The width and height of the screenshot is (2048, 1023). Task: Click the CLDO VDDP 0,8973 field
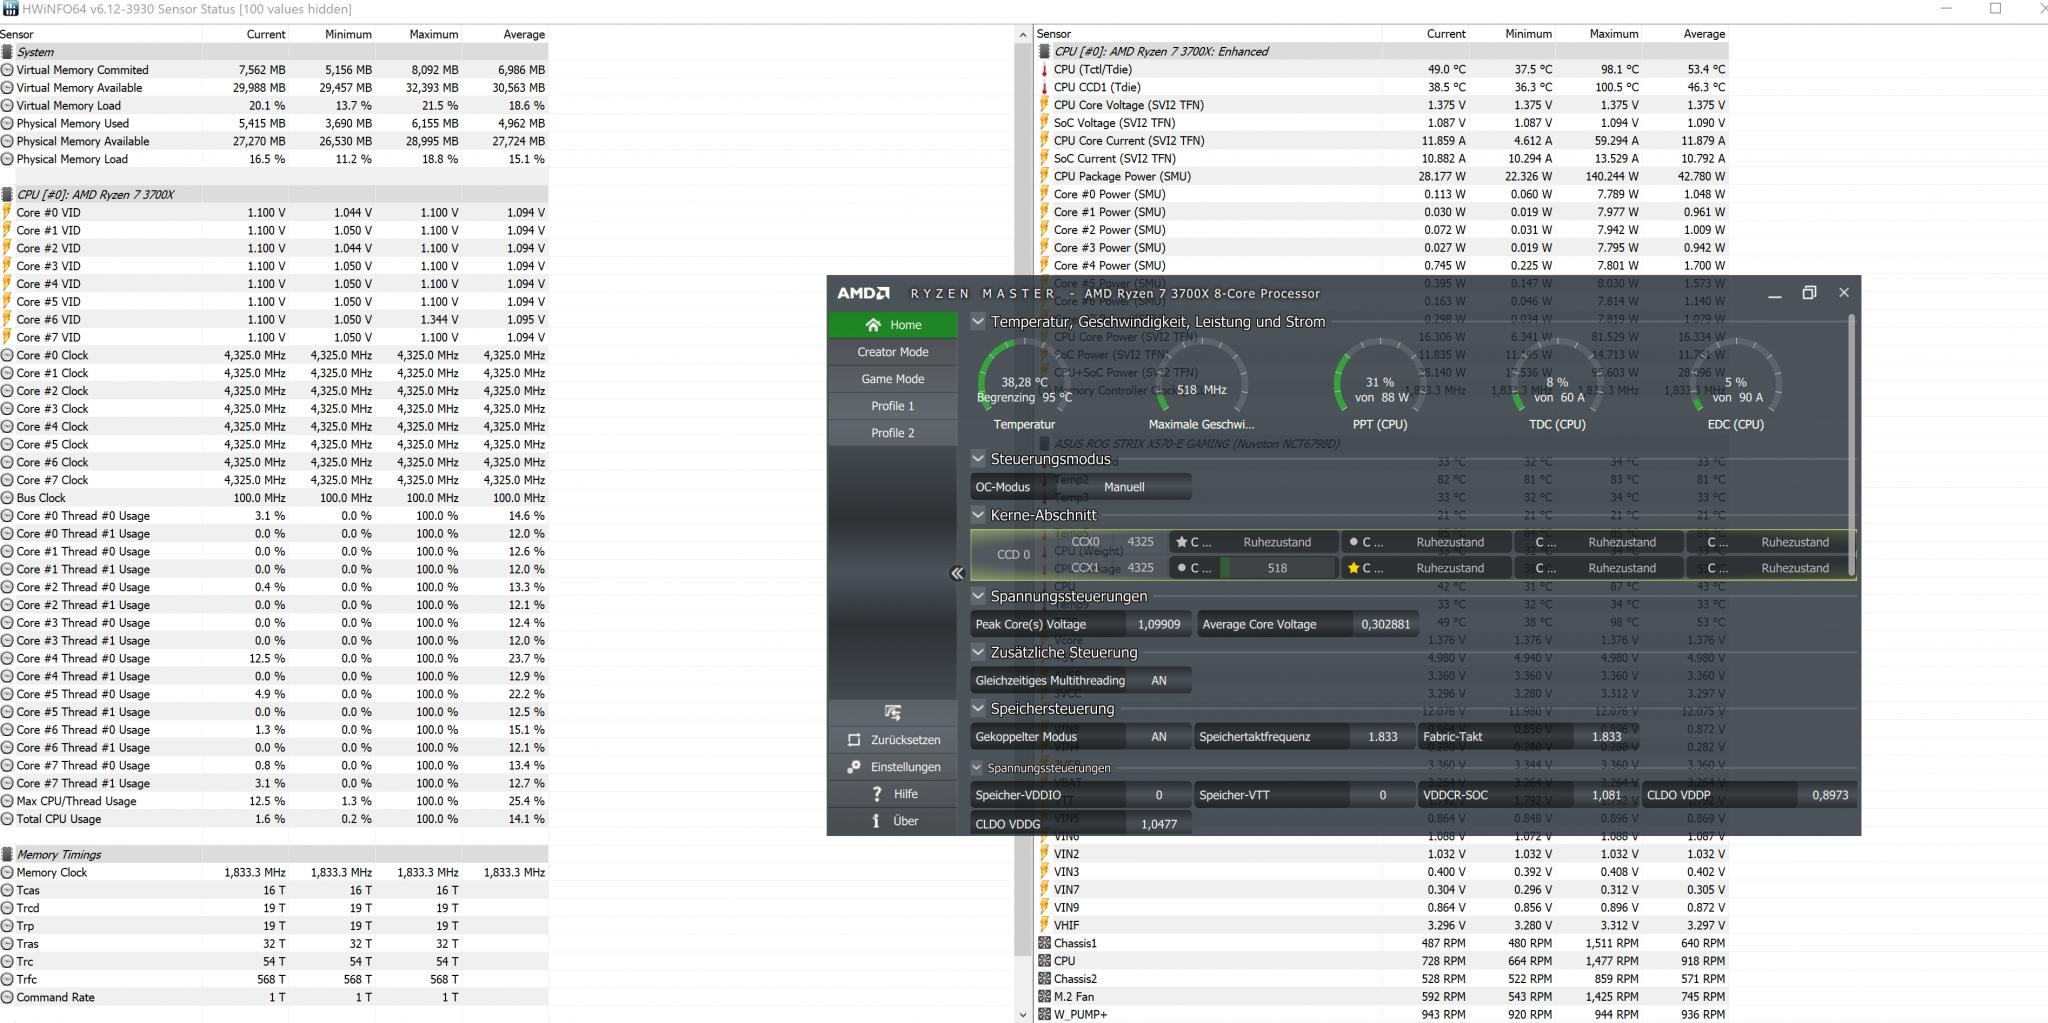tap(1752, 795)
